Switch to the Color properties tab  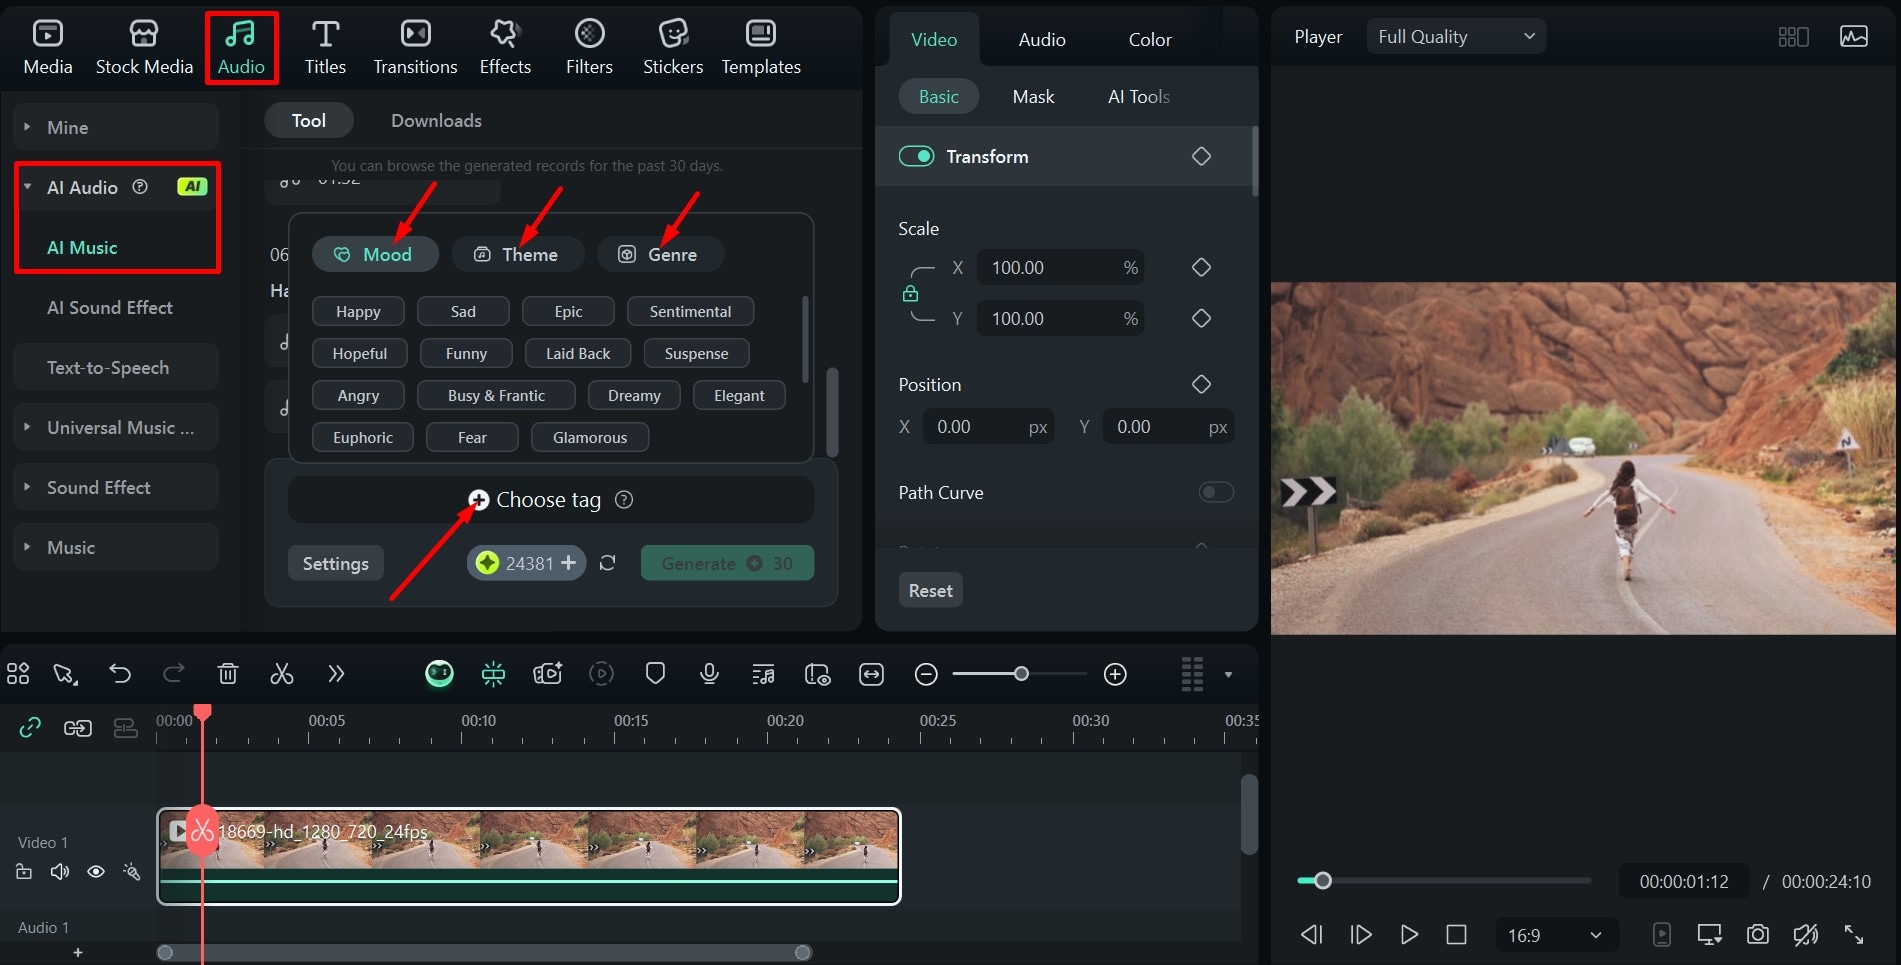point(1150,40)
